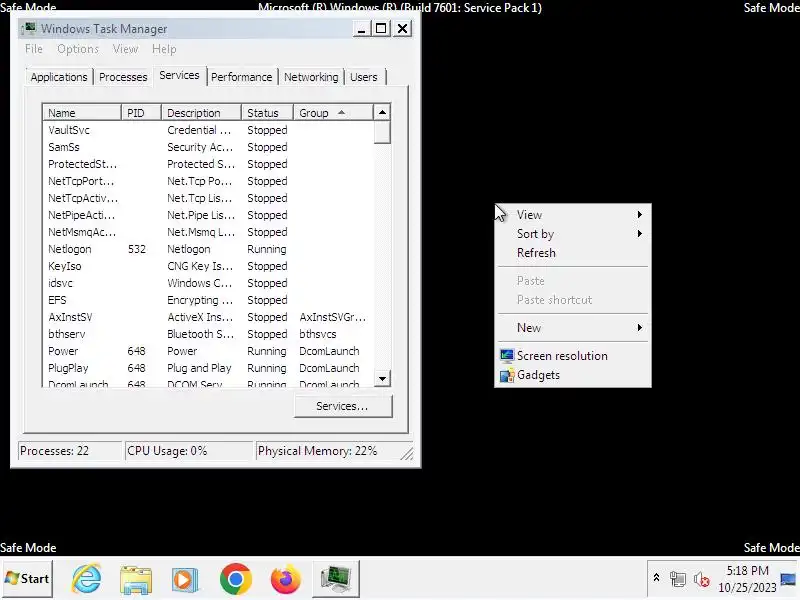The height and width of the screenshot is (600, 800).
Task: Select the AxInstSV service row
Action: 208,317
